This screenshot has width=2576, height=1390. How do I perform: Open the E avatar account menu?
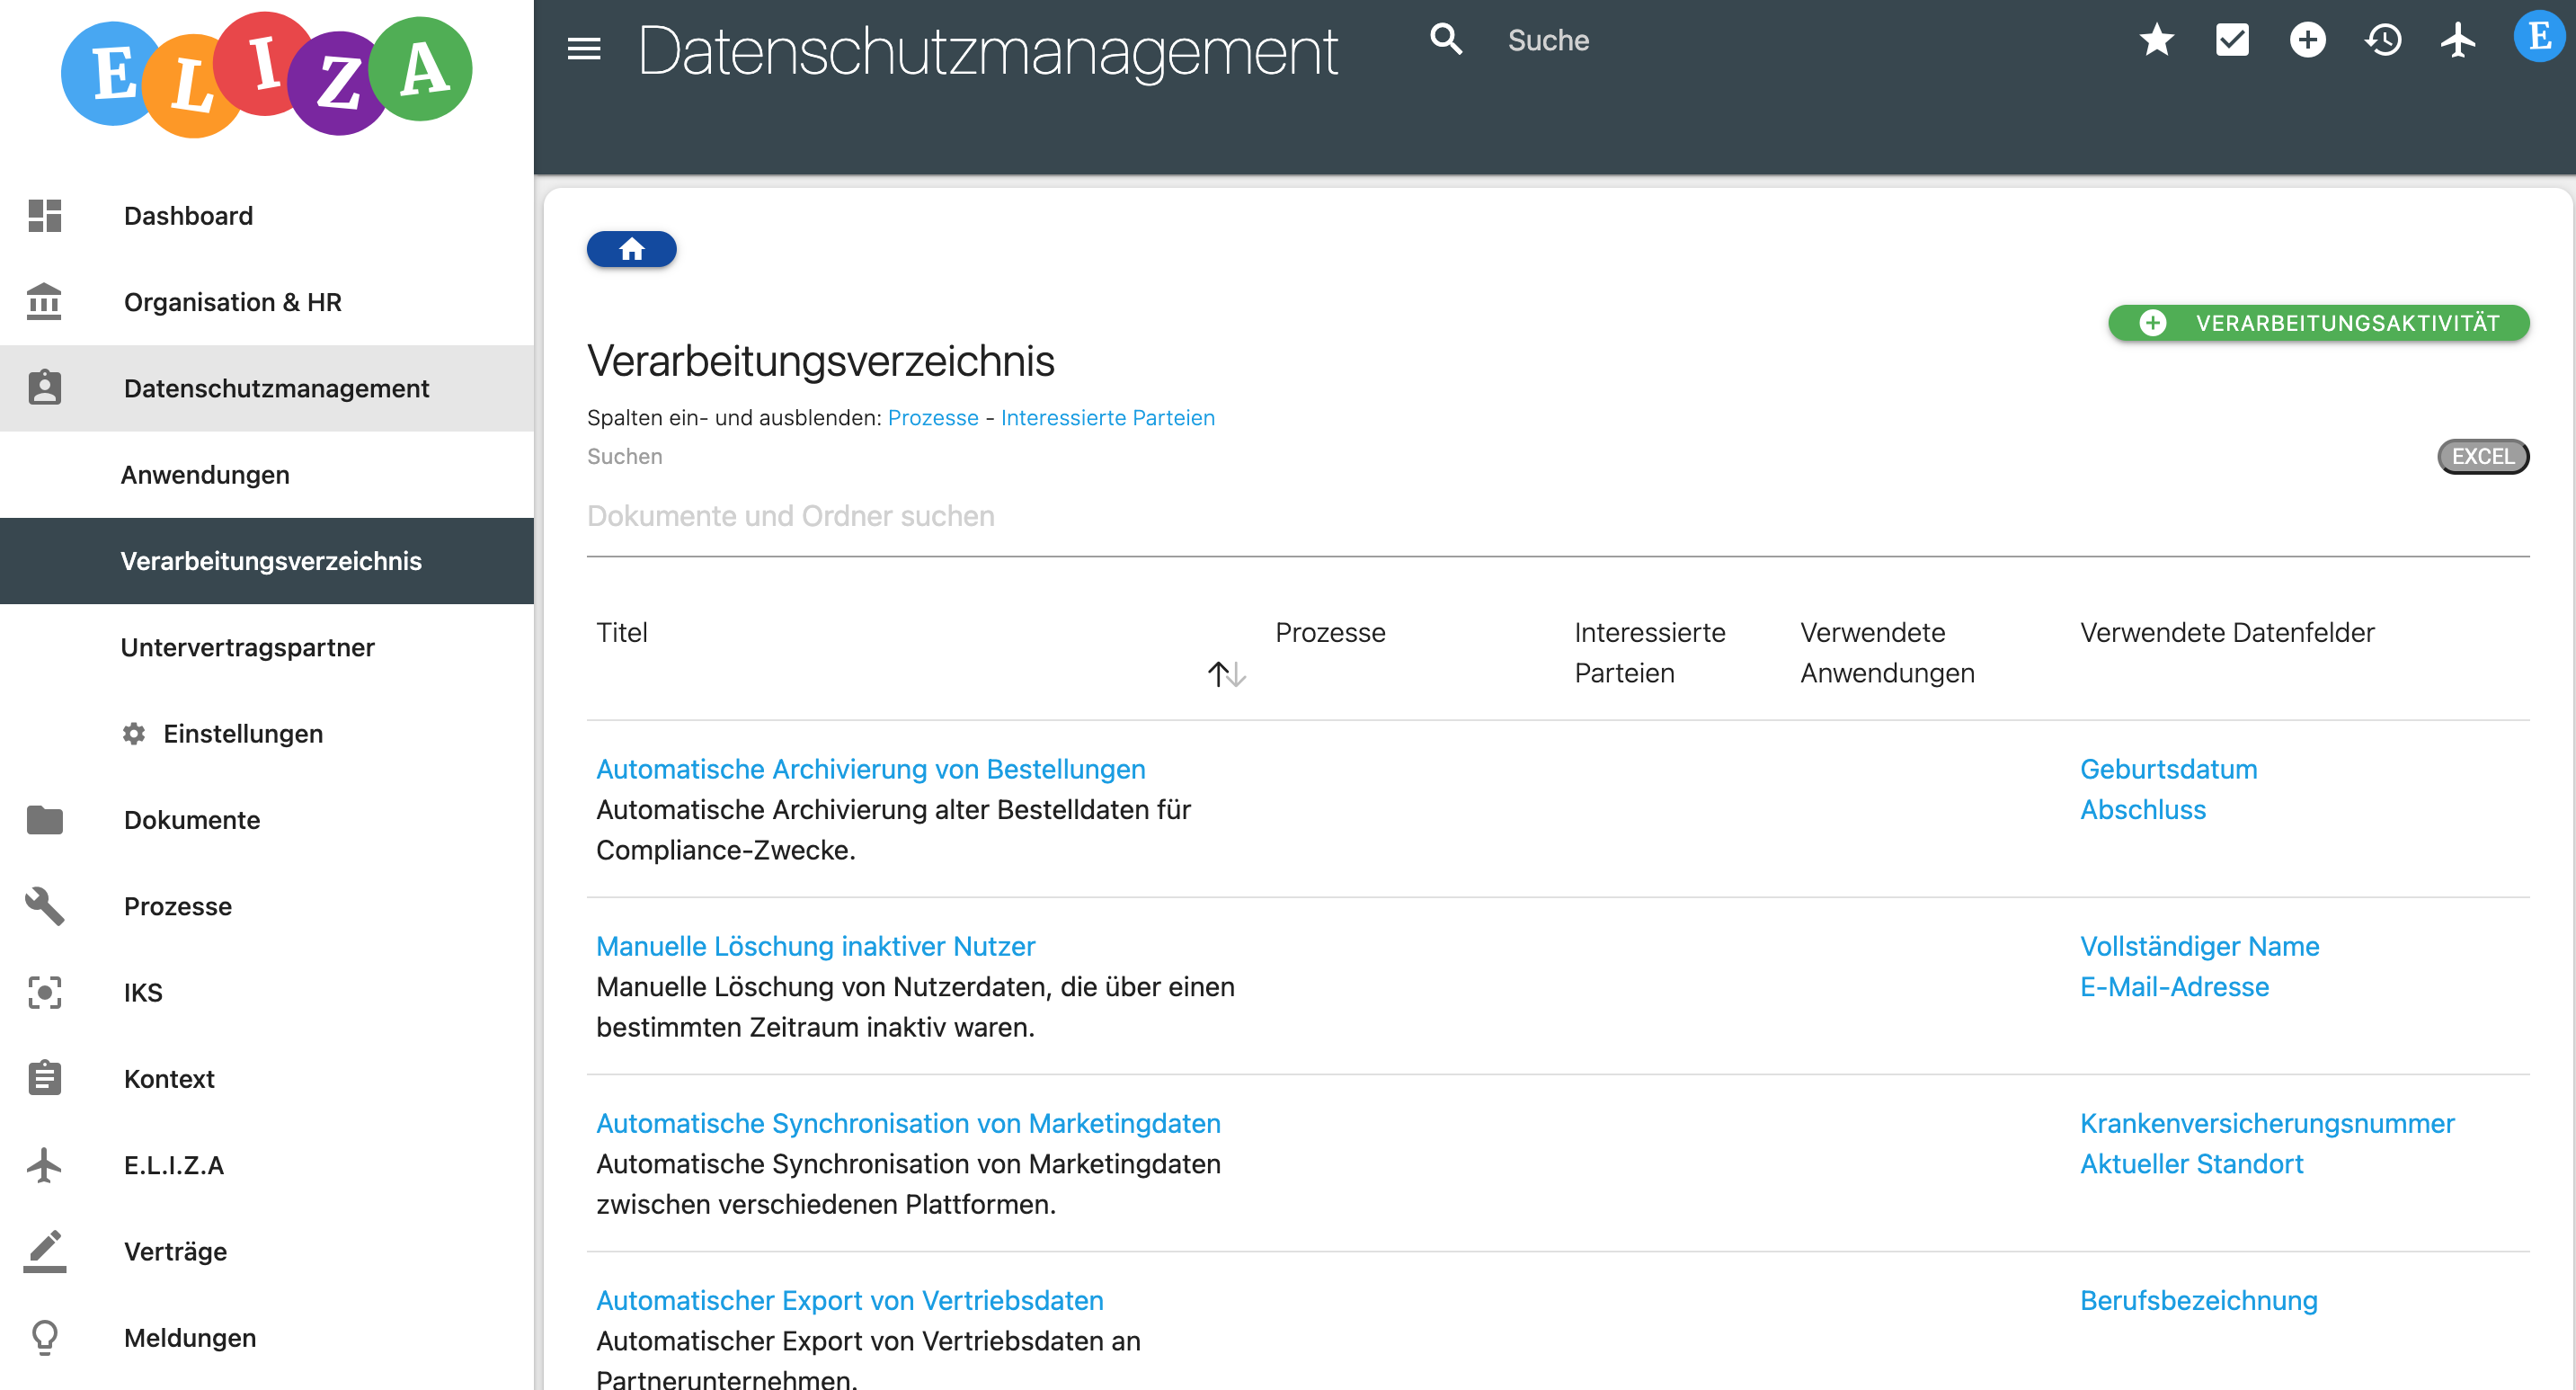pyautogui.click(x=2537, y=40)
